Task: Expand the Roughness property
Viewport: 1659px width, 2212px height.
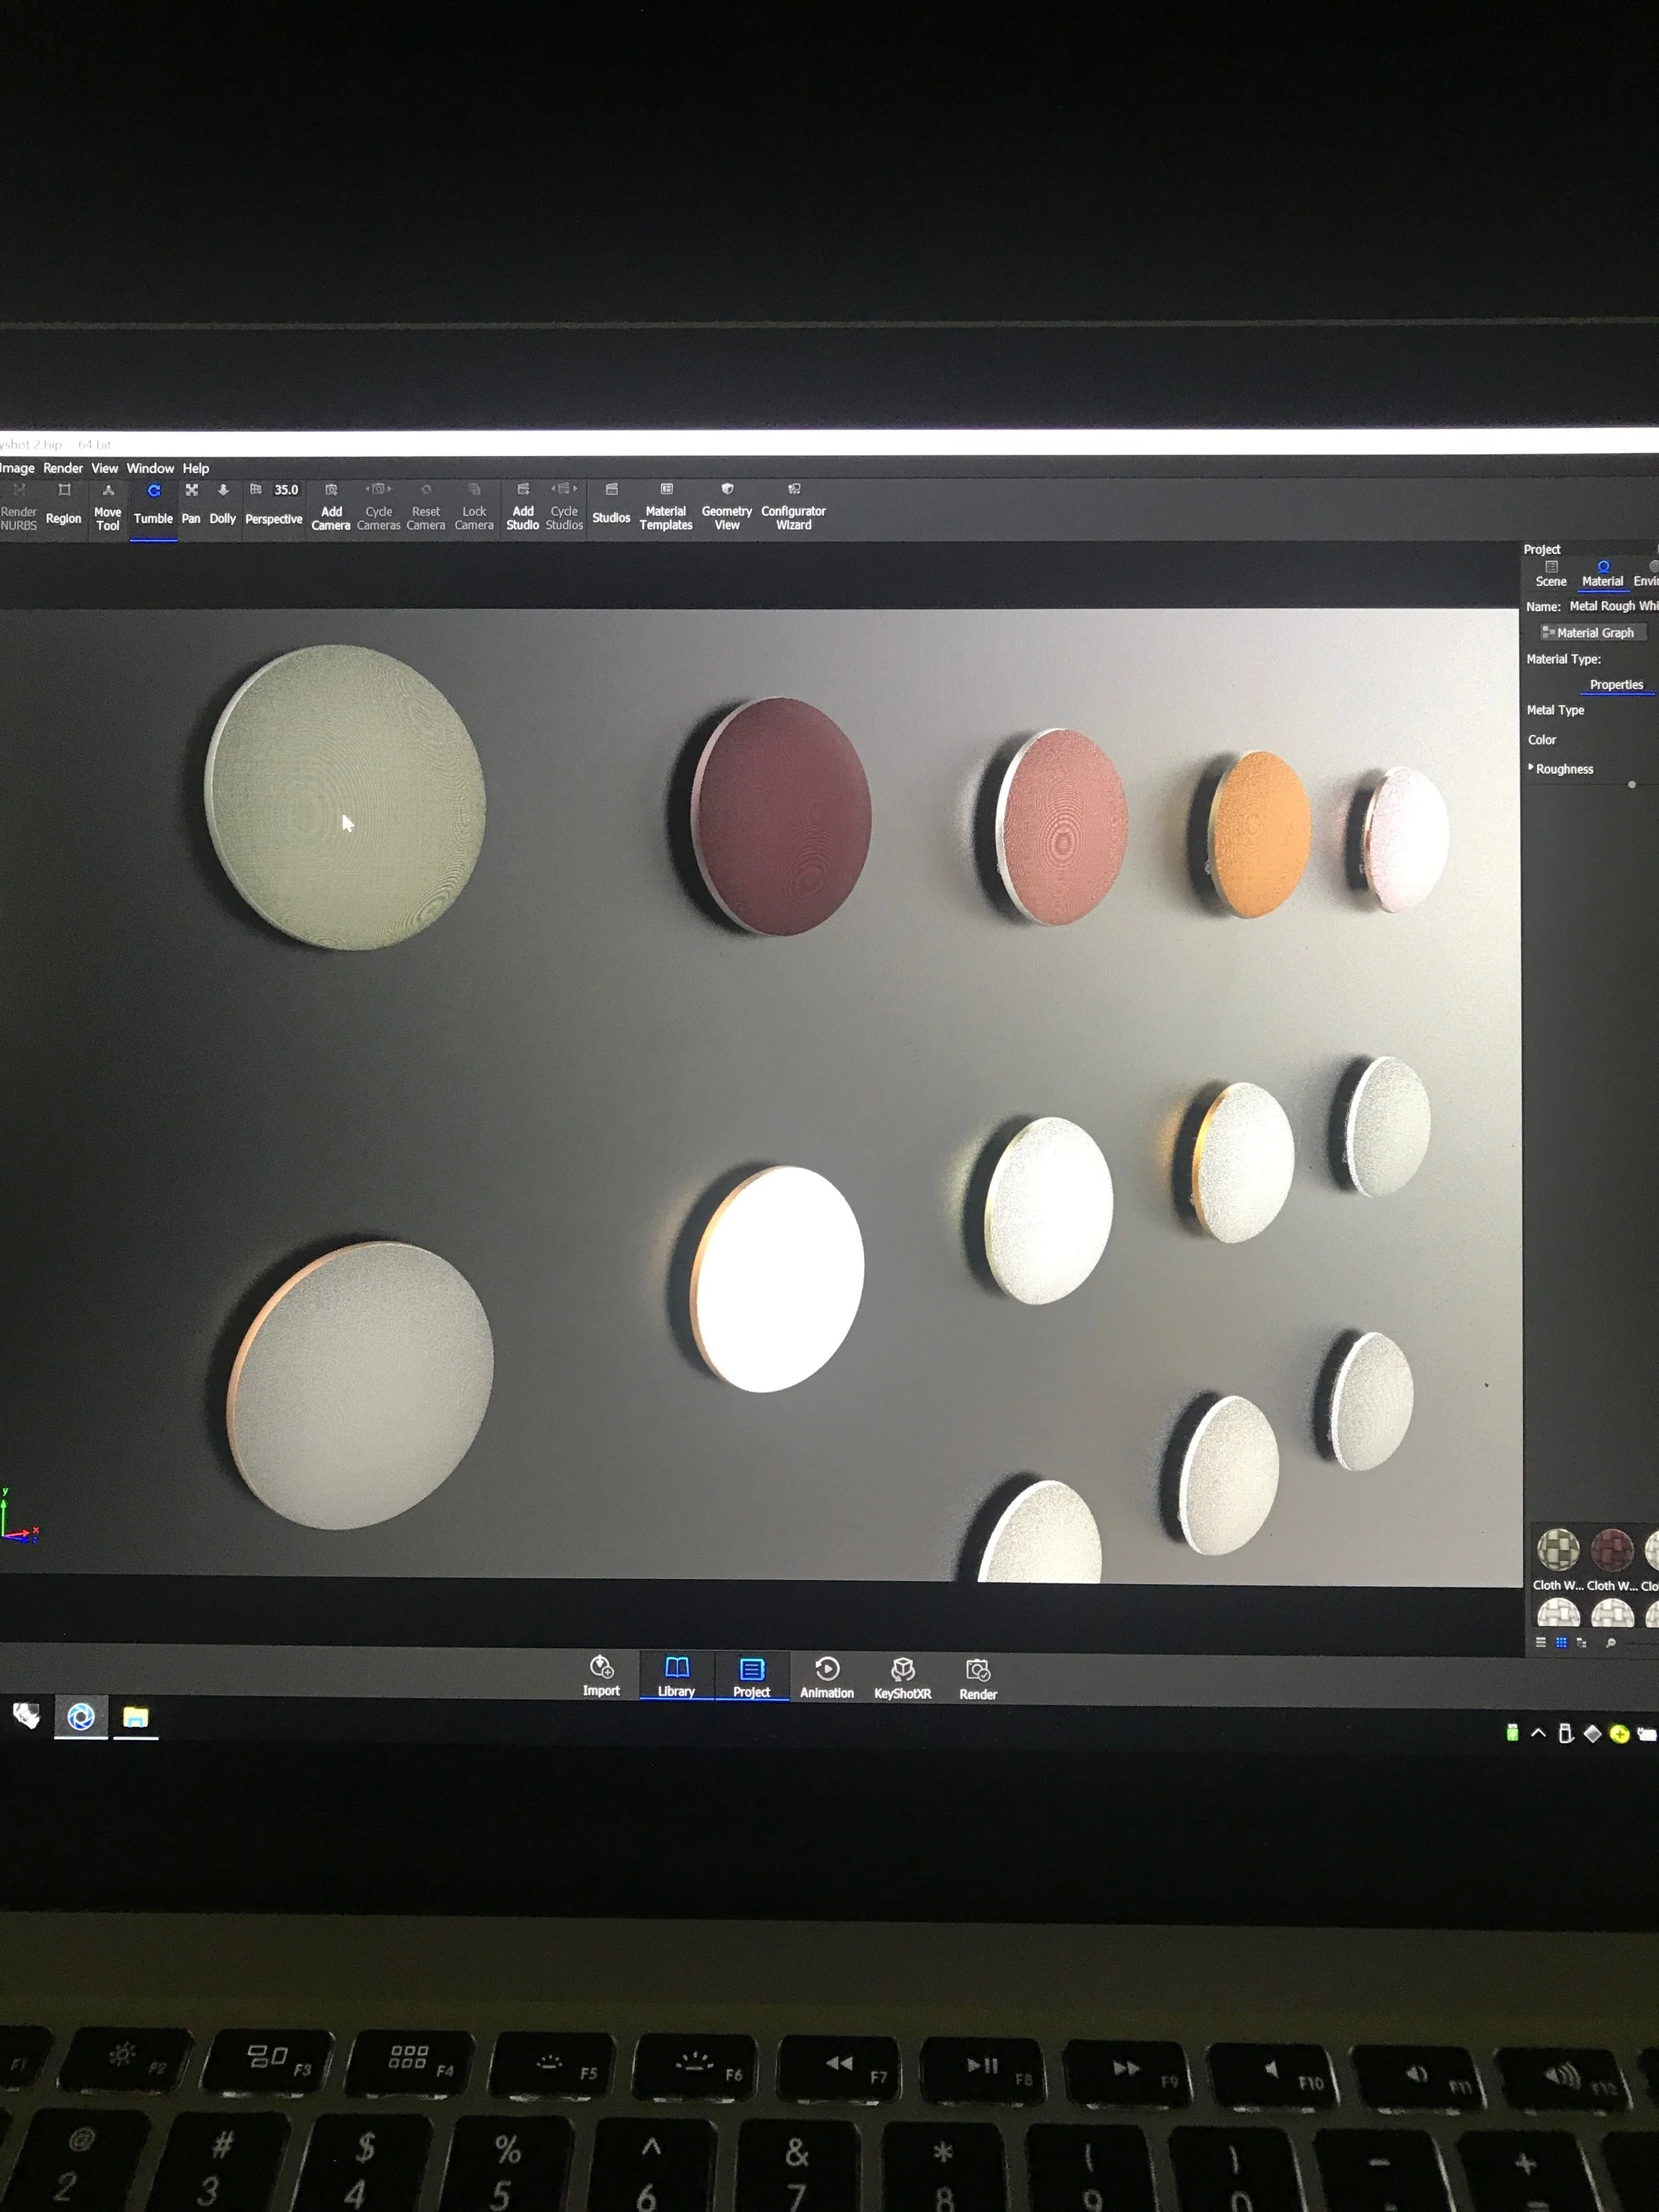Action: (1531, 767)
